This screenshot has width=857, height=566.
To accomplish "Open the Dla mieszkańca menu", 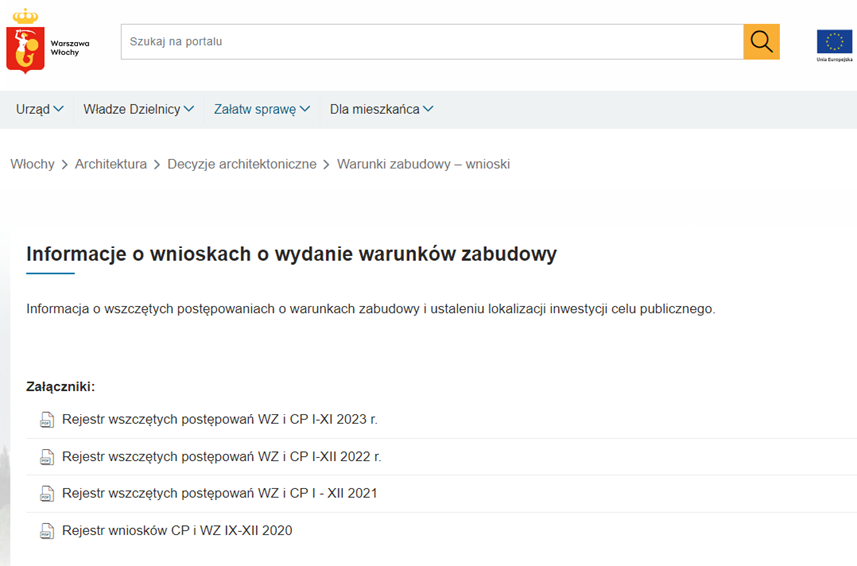I will (x=381, y=109).
